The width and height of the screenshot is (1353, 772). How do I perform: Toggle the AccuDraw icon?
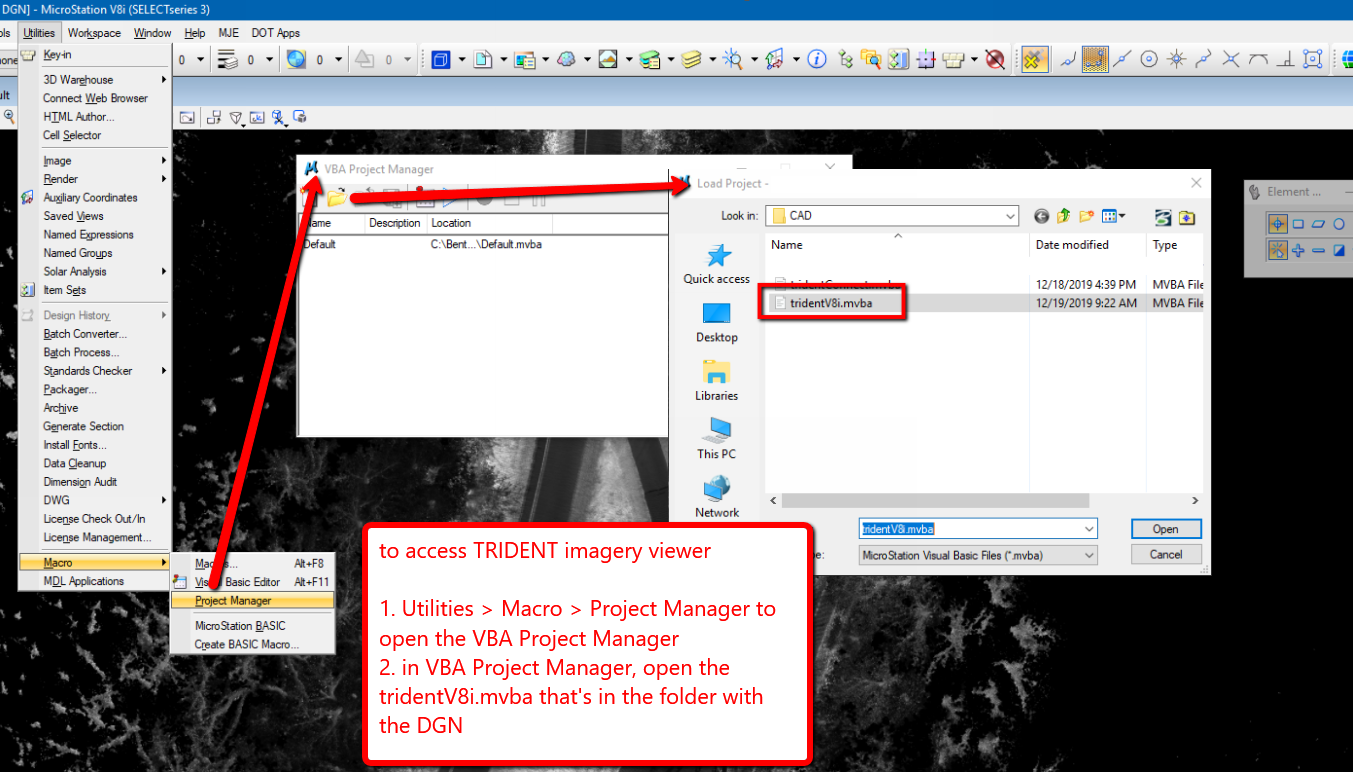[x=926, y=60]
